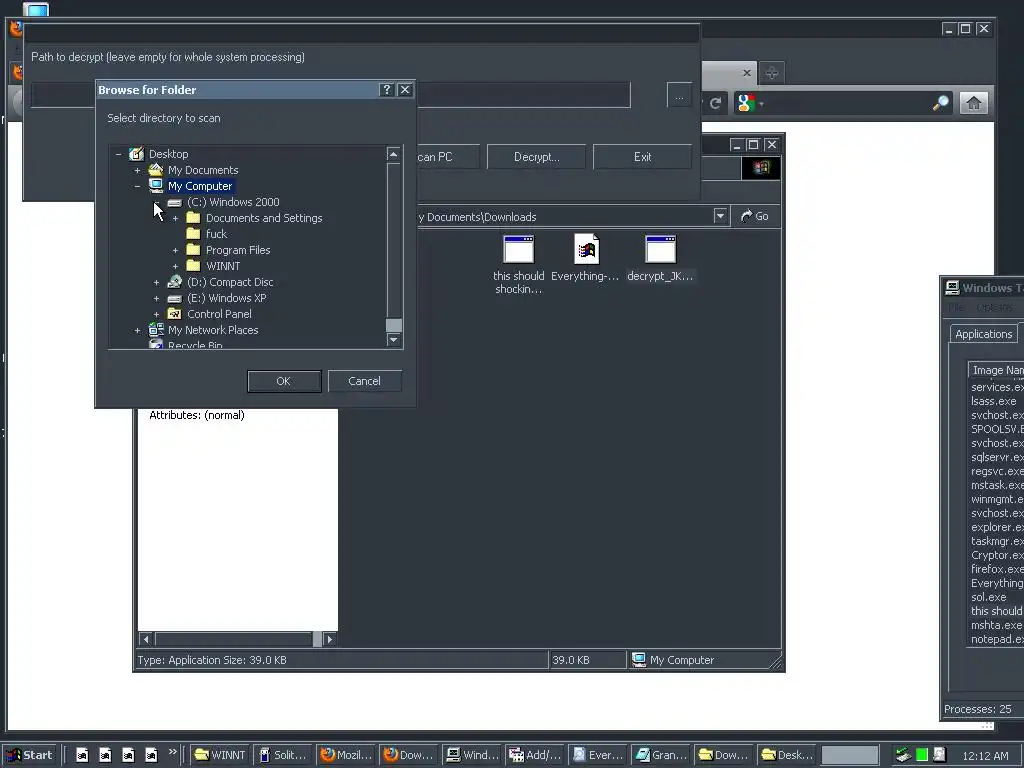The image size is (1024, 768).
Task: Select notepad.exe in the process list
Action: [x=997, y=639]
